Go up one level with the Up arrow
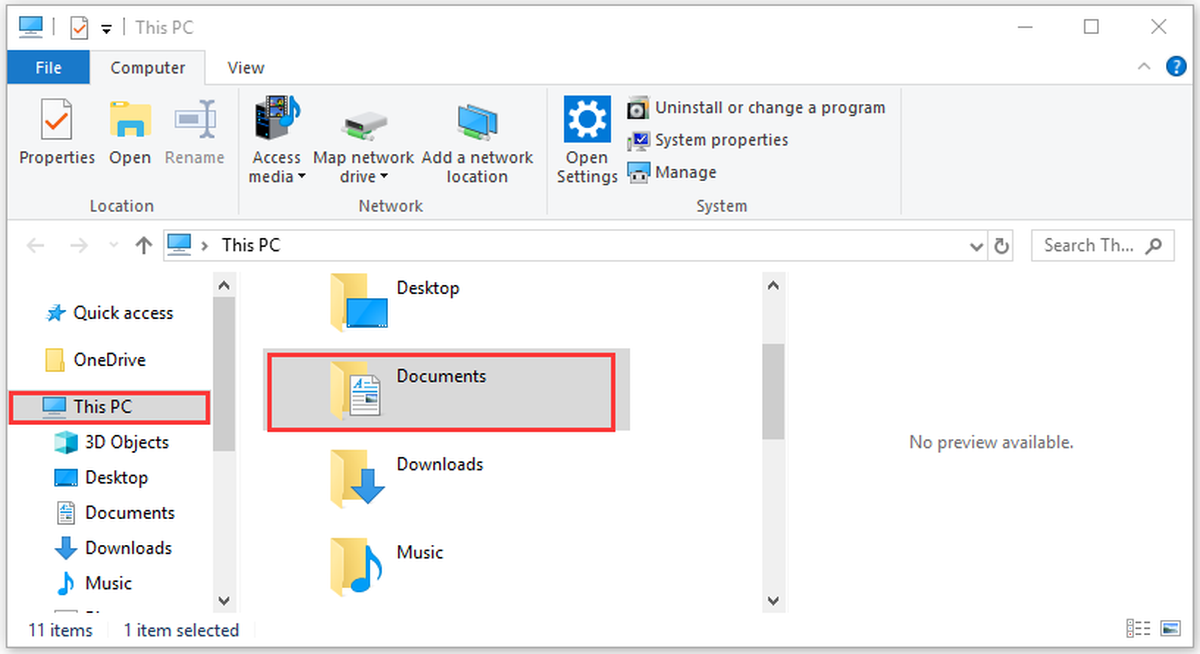Viewport: 1200px width, 654px height. (x=143, y=245)
